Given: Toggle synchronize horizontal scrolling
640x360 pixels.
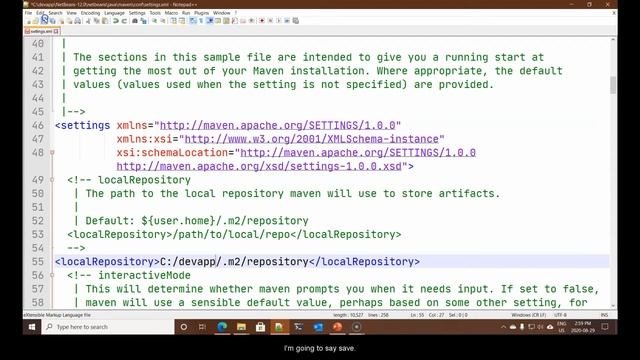Looking at the screenshot, I should click(x=182, y=20).
